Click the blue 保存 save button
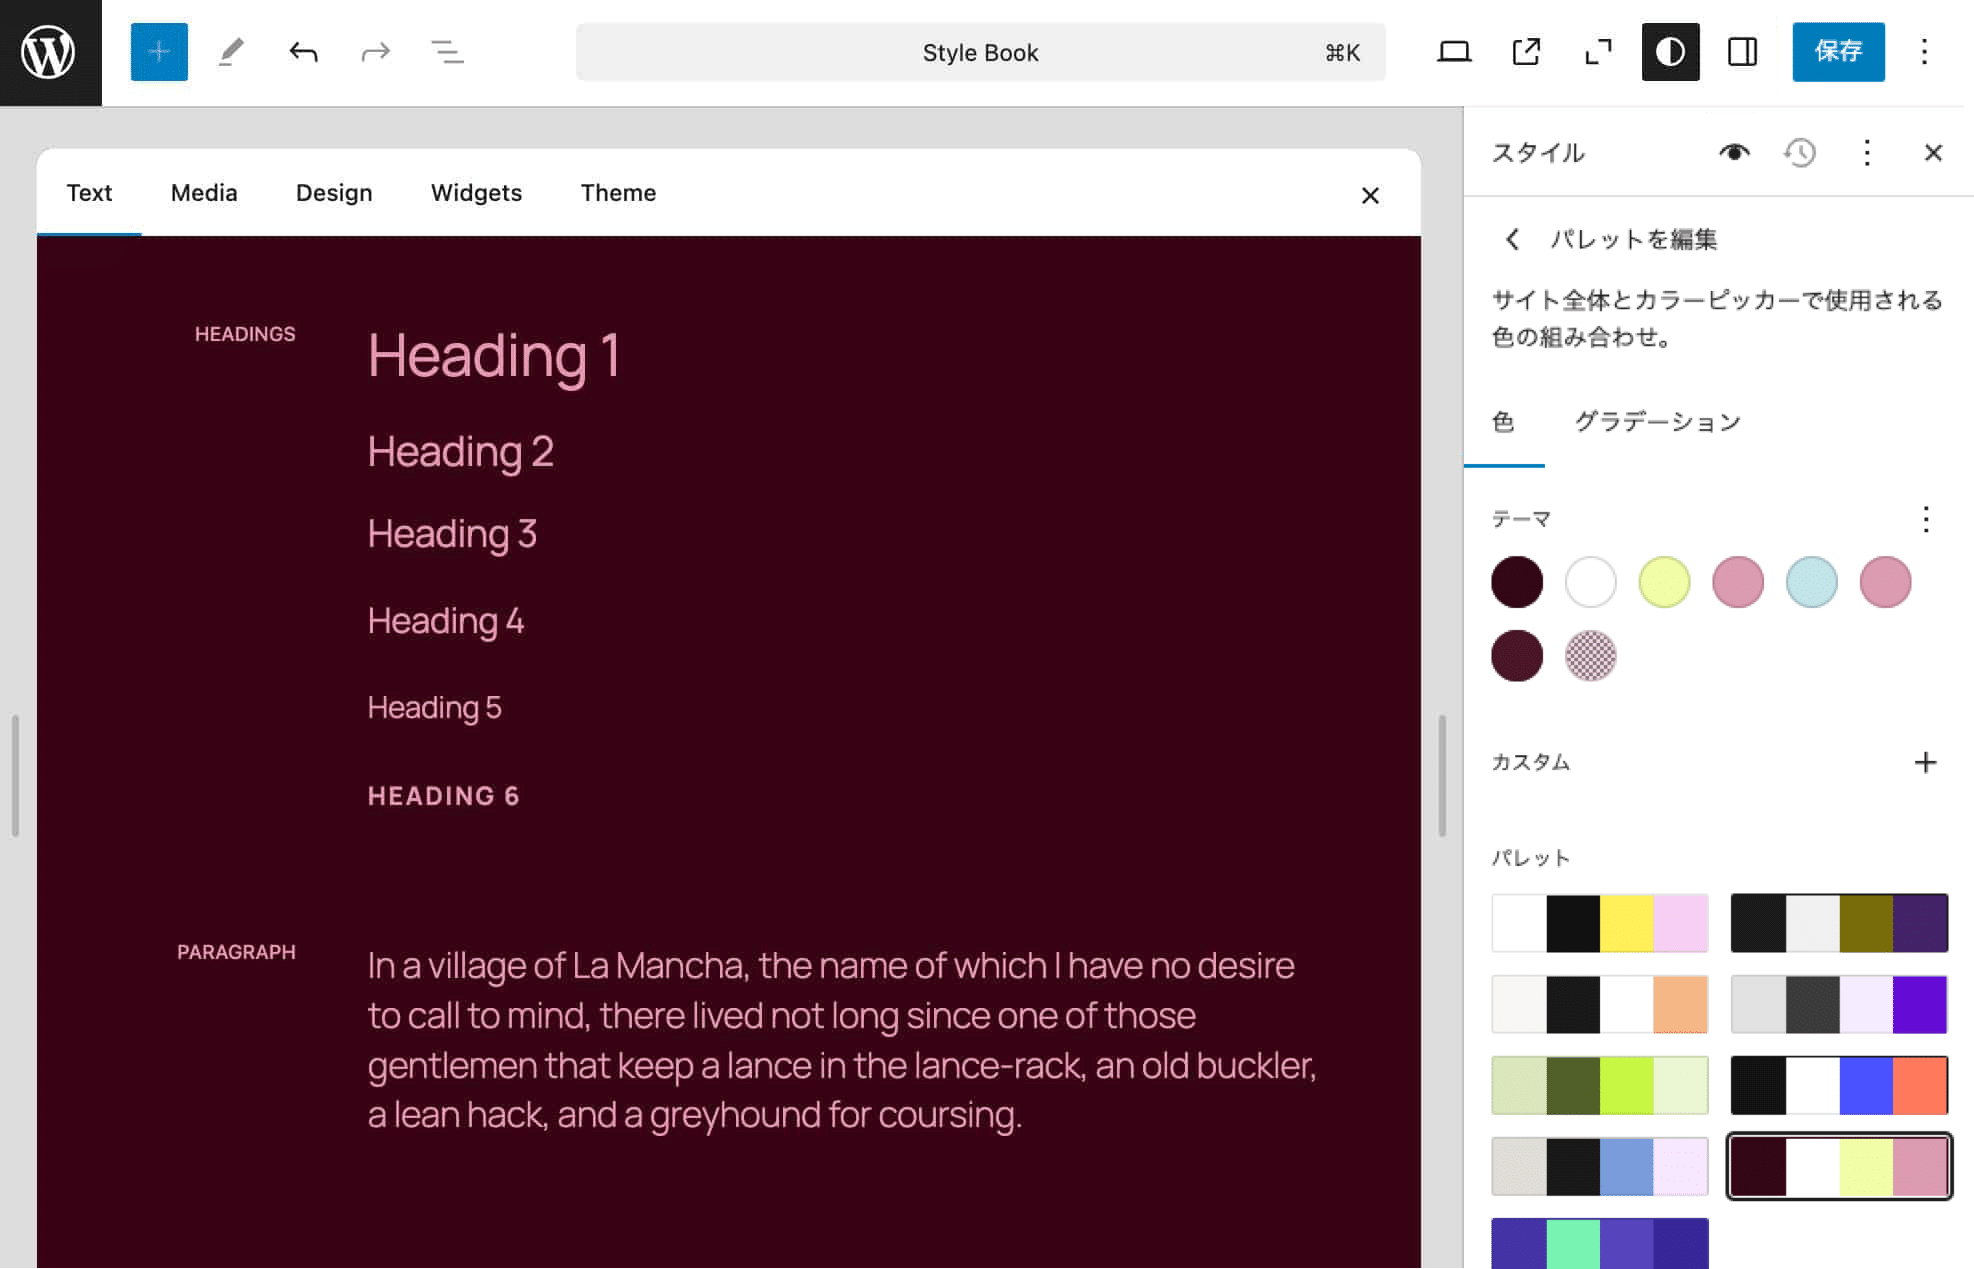Image resolution: width=1974 pixels, height=1269 pixels. 1838,52
